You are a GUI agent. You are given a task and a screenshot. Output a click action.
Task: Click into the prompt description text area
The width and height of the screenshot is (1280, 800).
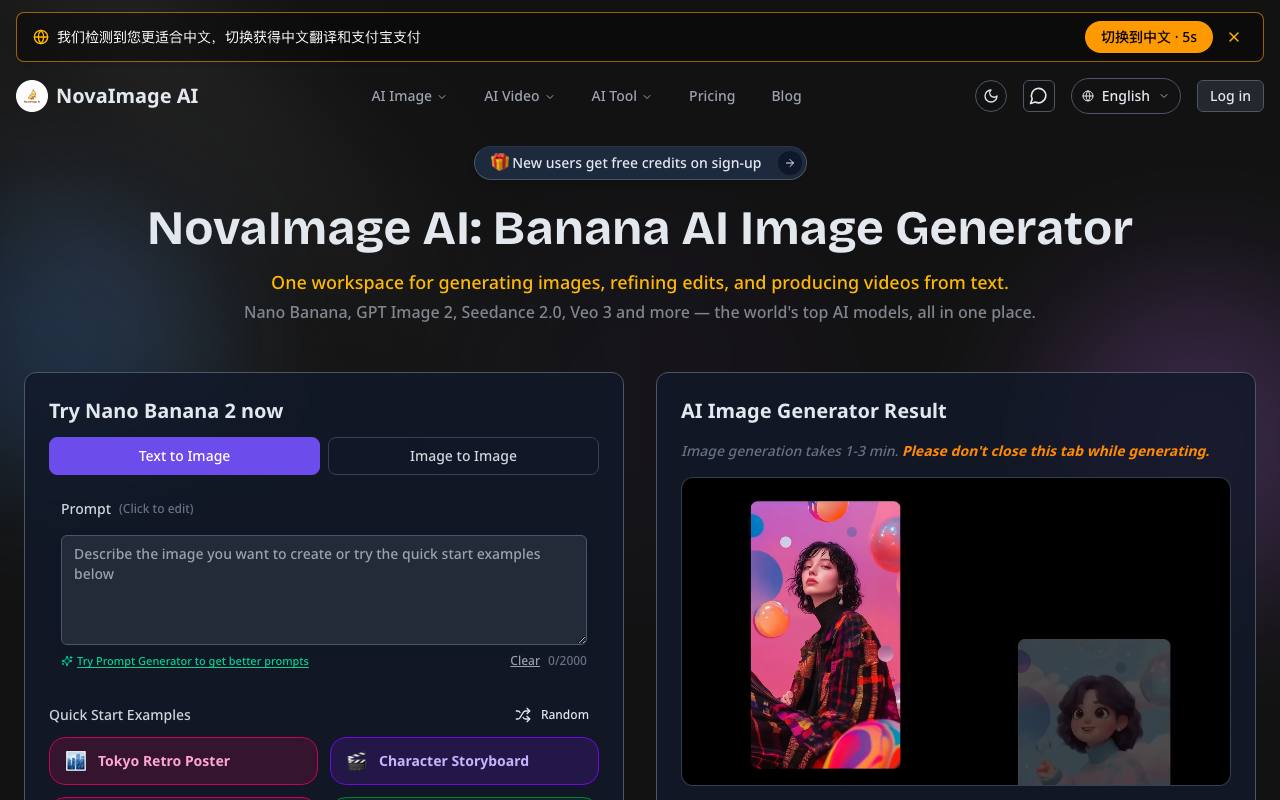click(324, 590)
